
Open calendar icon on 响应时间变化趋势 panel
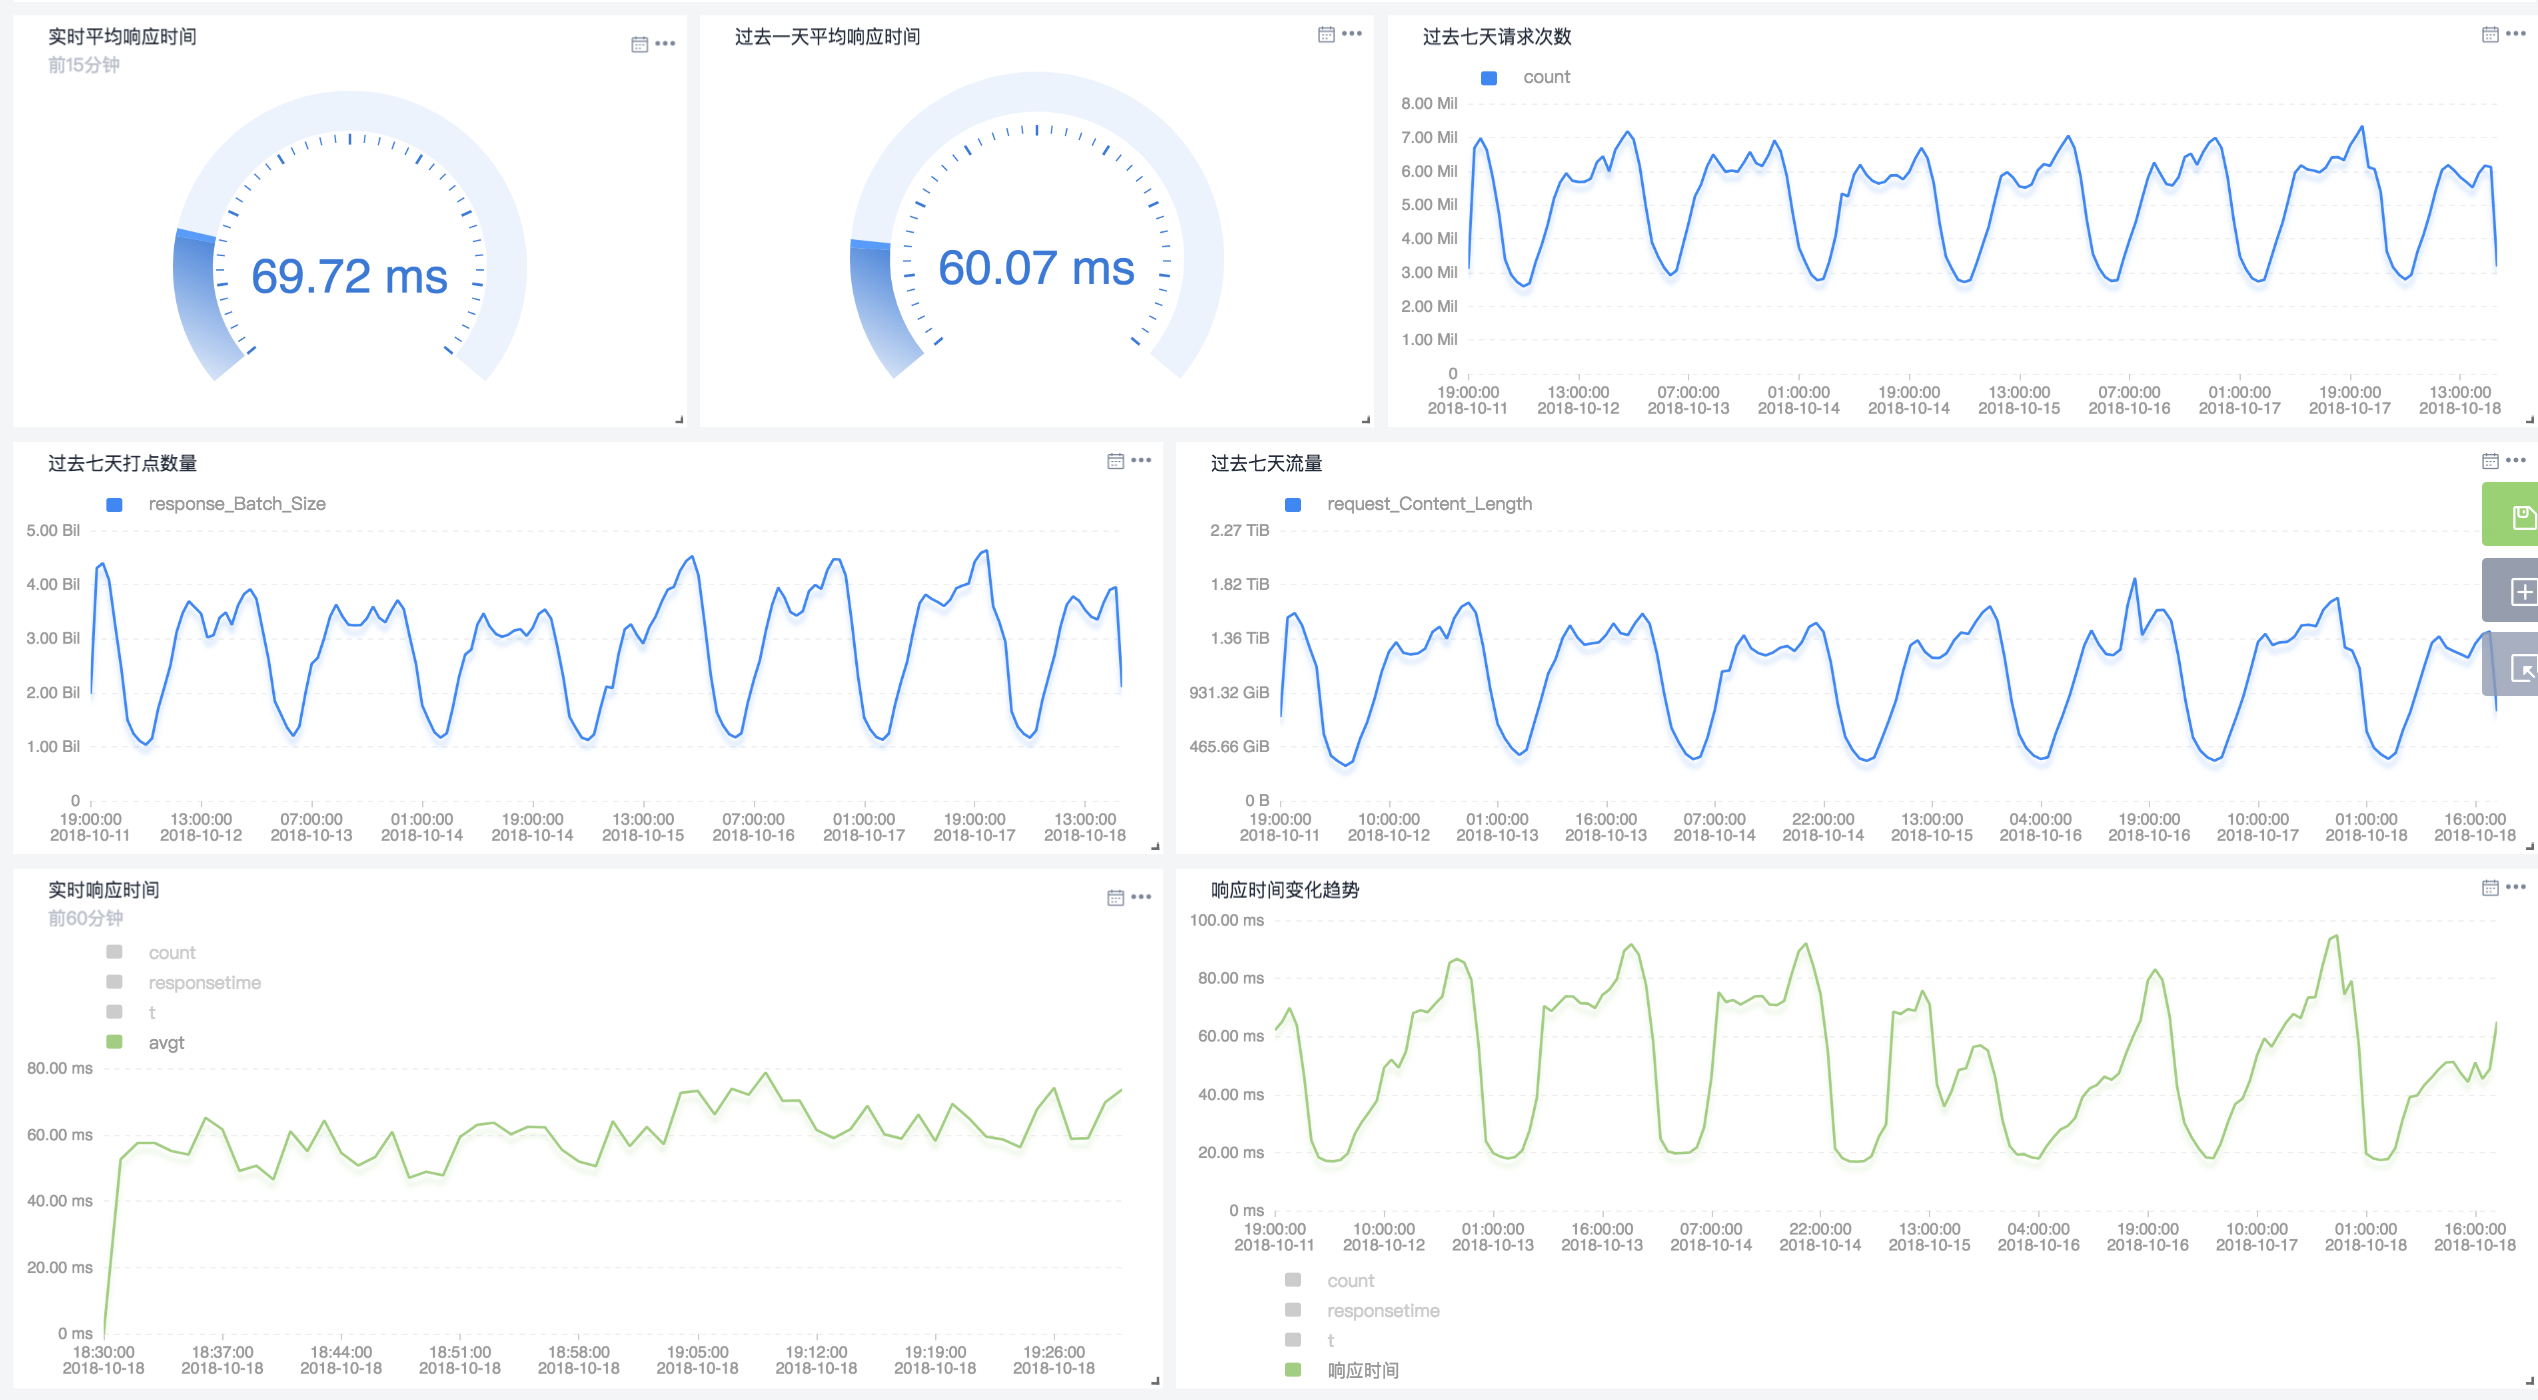tap(2490, 888)
